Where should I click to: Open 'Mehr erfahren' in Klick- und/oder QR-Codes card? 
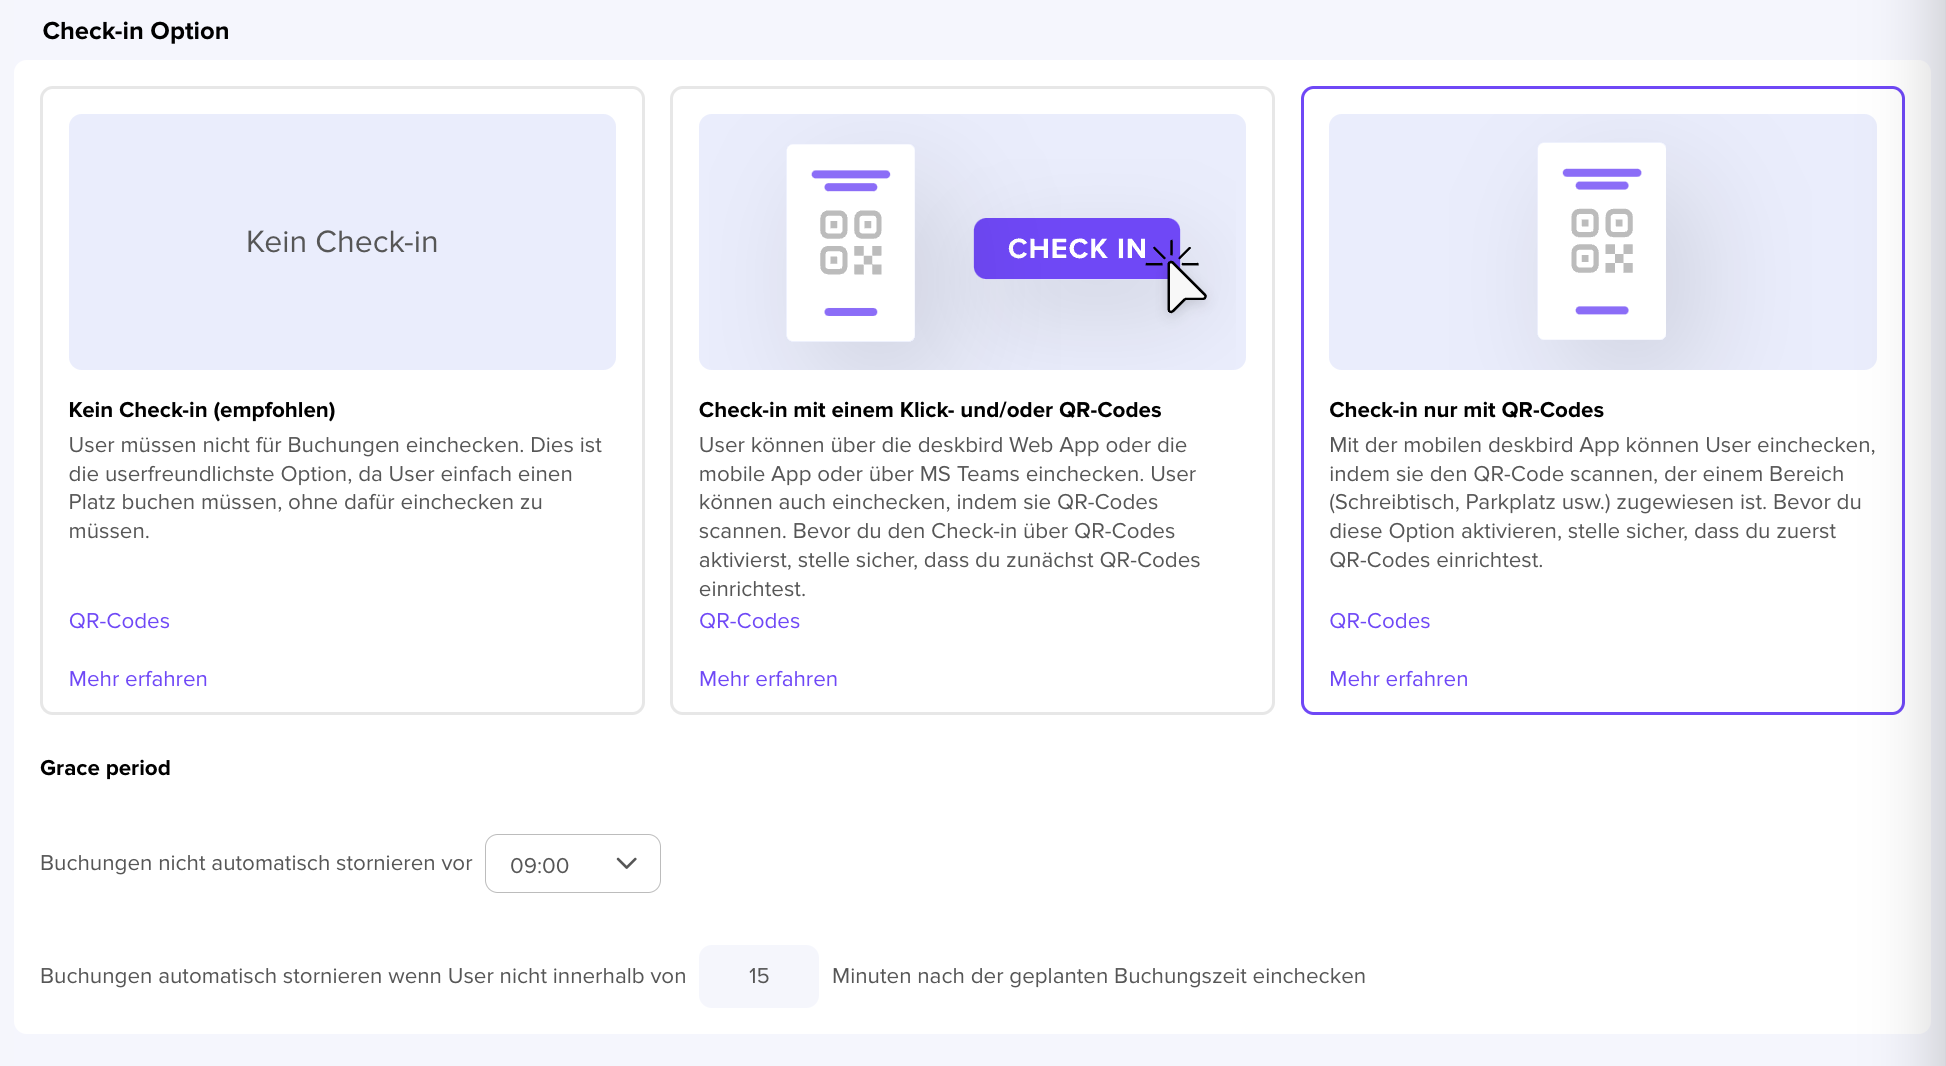(x=768, y=679)
